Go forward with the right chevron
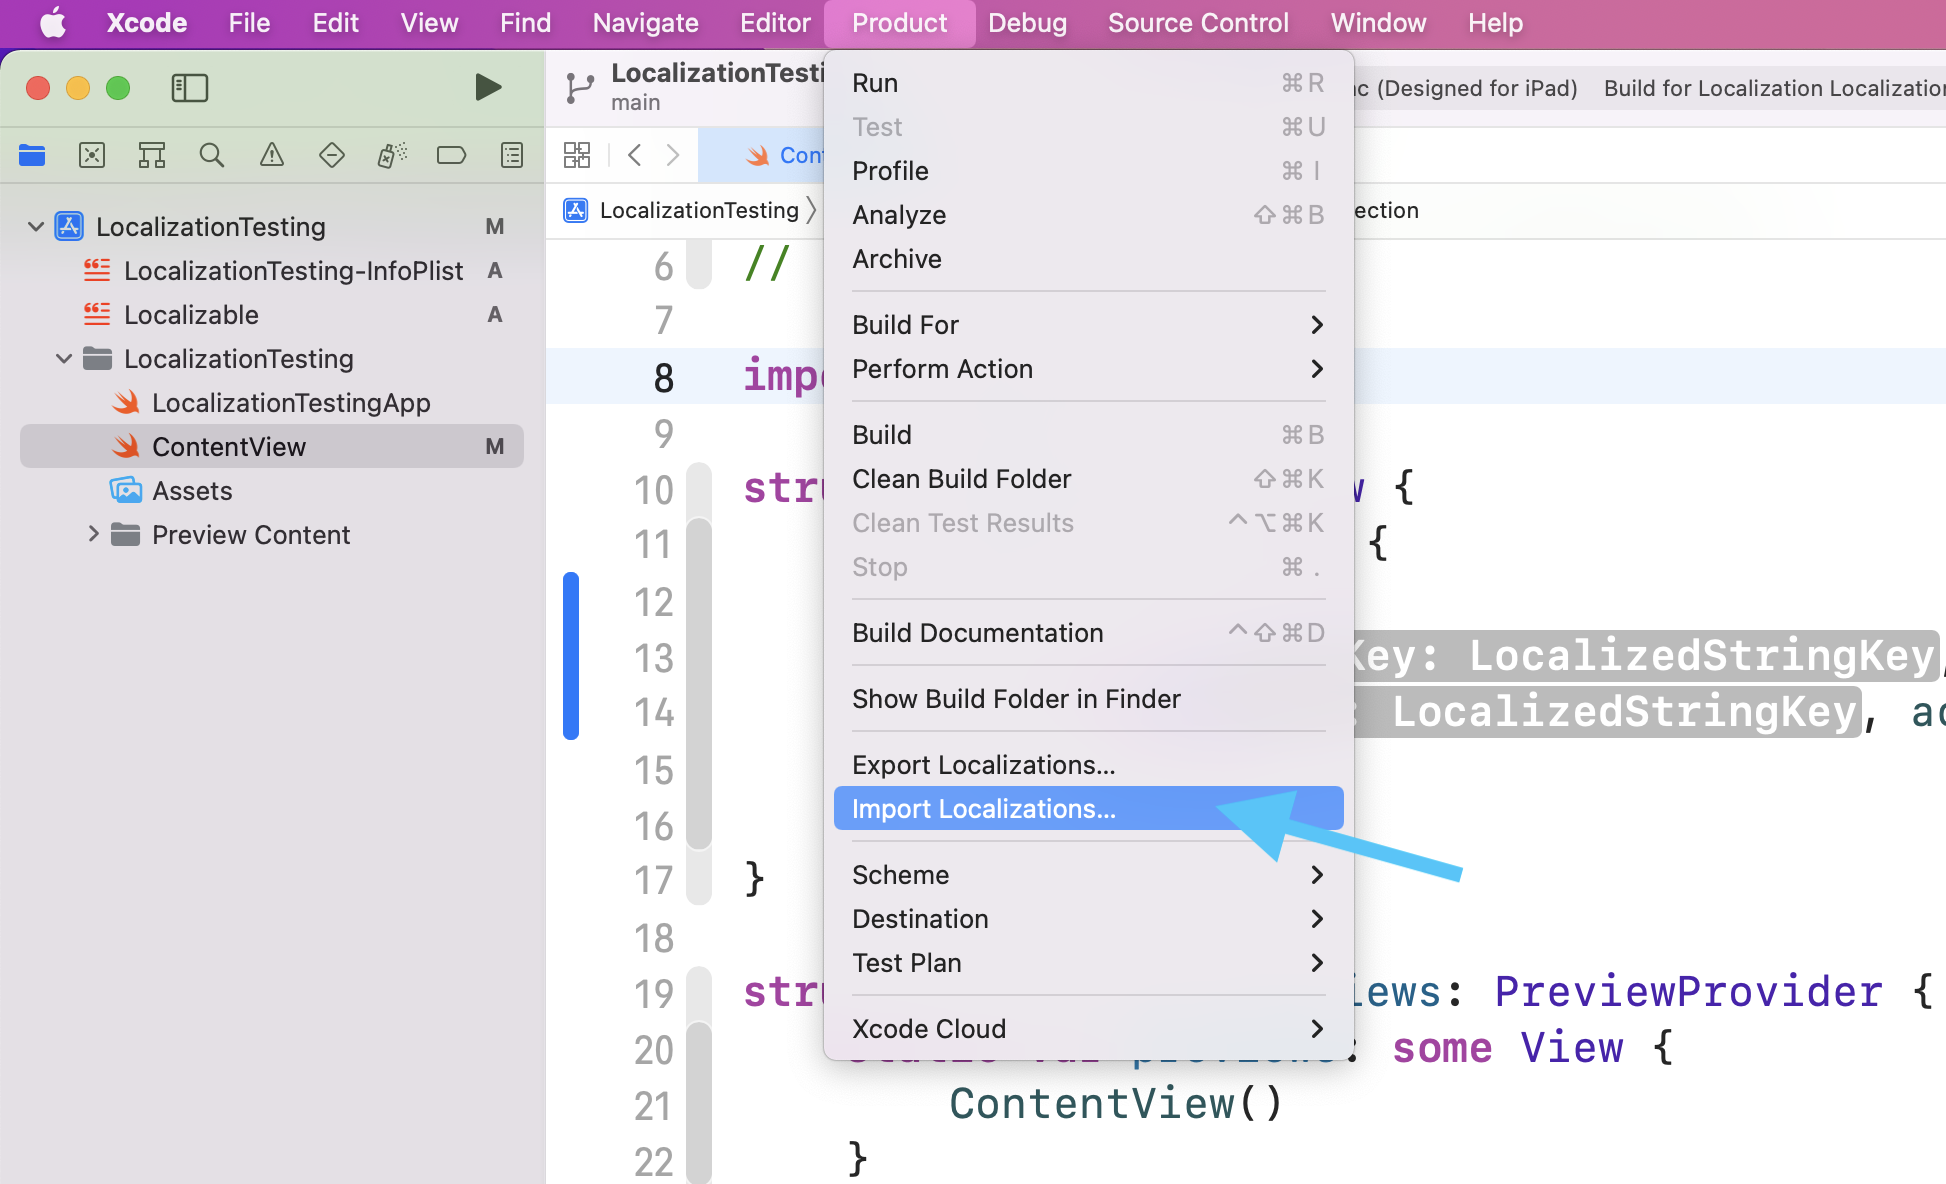Viewport: 1946px width, 1184px height. tap(673, 155)
